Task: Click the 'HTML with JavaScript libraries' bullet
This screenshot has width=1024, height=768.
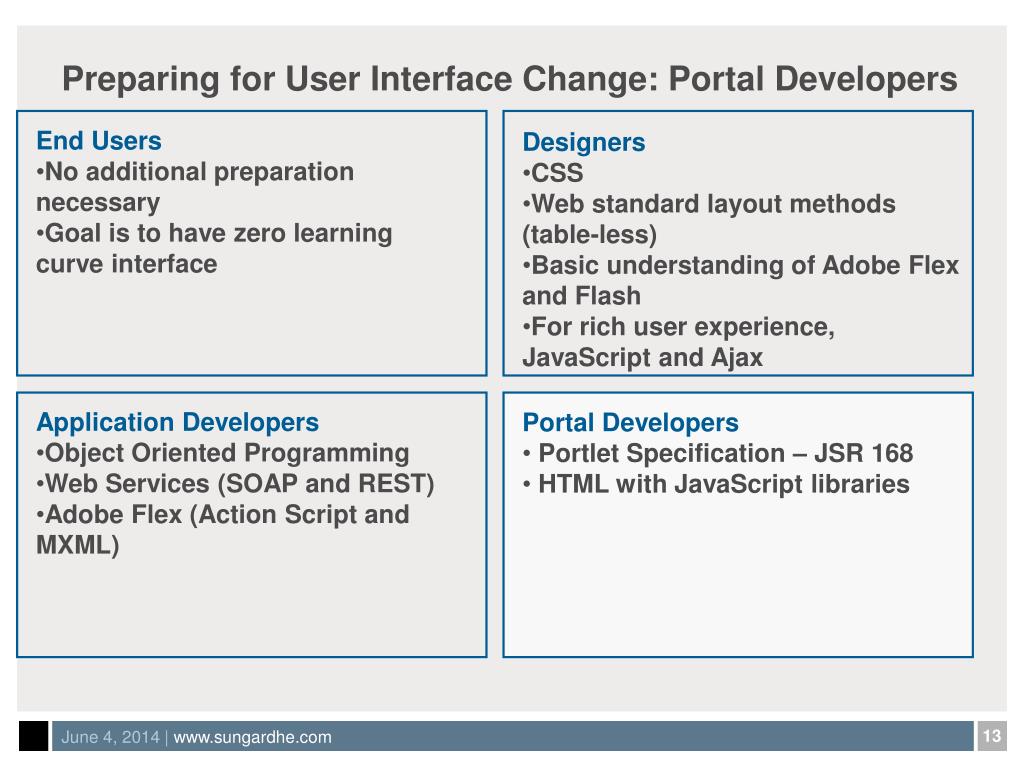Action: pos(716,484)
